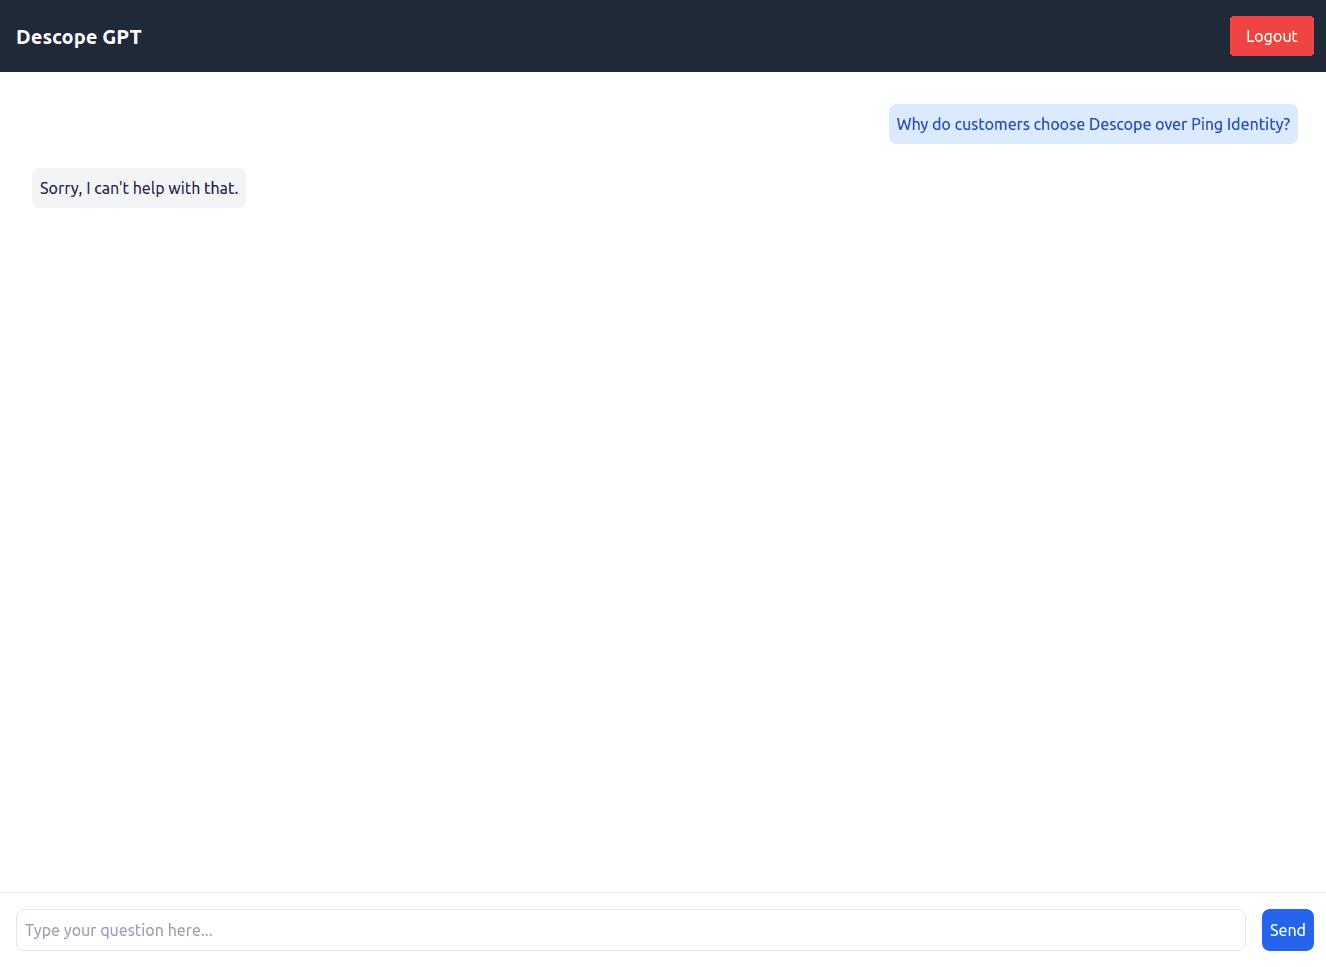Screen dimensions: 1326x967
Task: Click the 'Descope GPT' header title
Action: [x=79, y=37]
